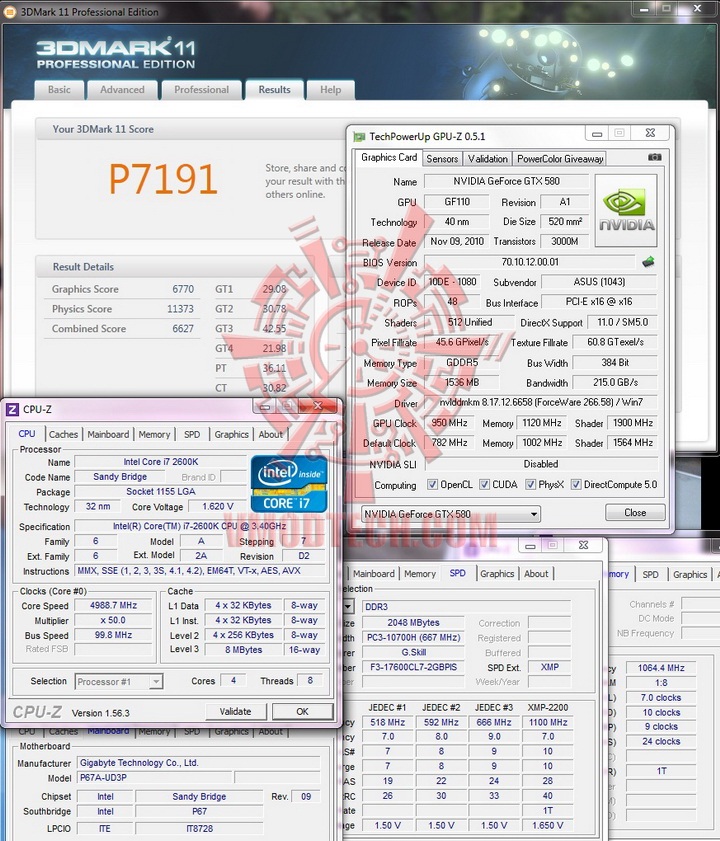The width and height of the screenshot is (720, 841).
Task: Click the Gigabyte Technology Co., Ltd. manufacturer field
Action: coord(199,763)
